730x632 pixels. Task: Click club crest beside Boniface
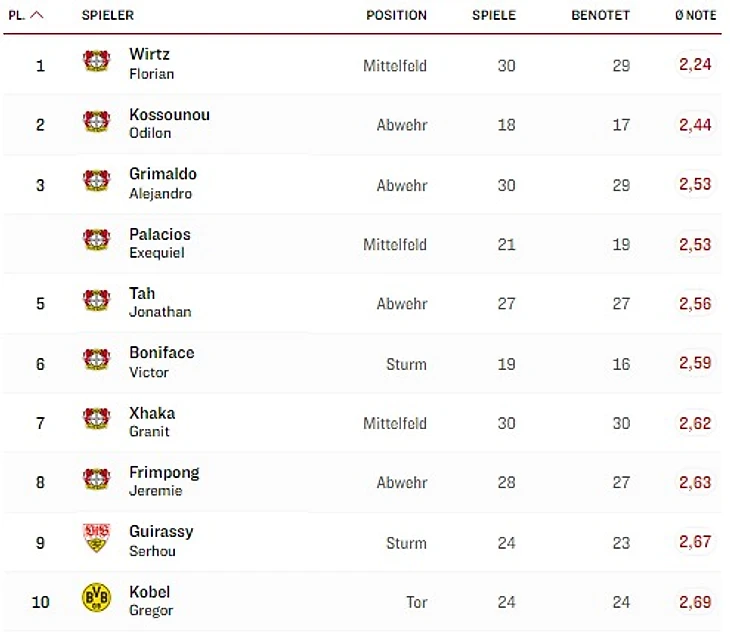(x=96, y=359)
